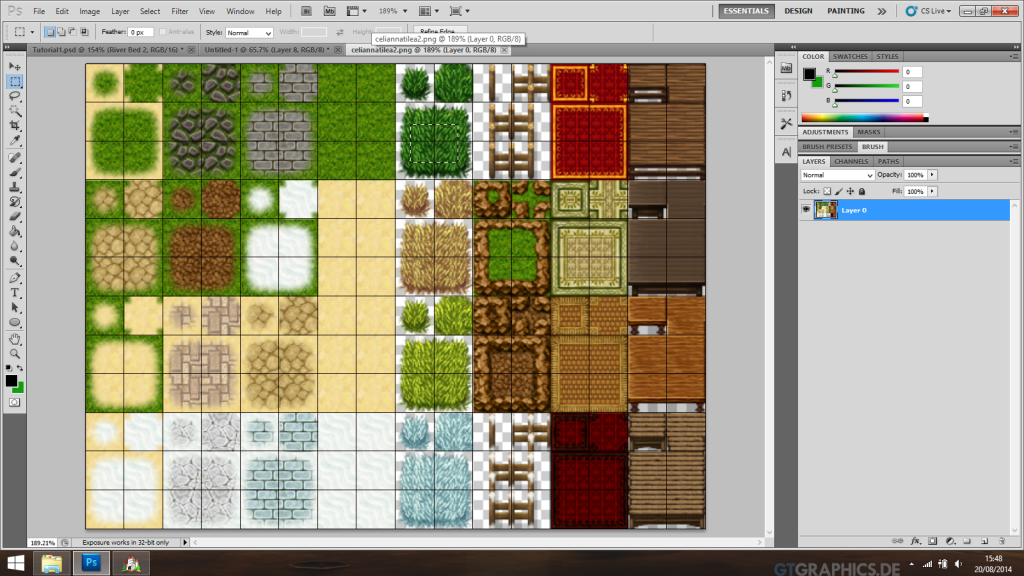The height and width of the screenshot is (576, 1024).
Task: Select the Clone Stamp tool
Action: pyautogui.click(x=14, y=187)
